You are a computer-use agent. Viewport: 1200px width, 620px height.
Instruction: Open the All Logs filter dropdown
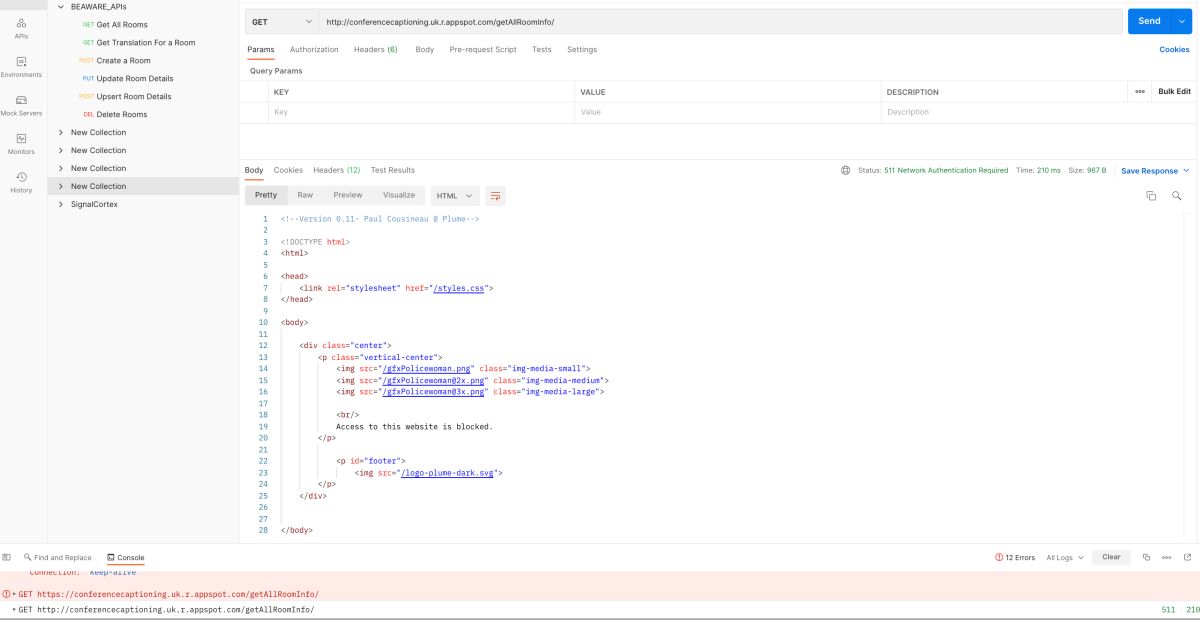coord(1065,557)
